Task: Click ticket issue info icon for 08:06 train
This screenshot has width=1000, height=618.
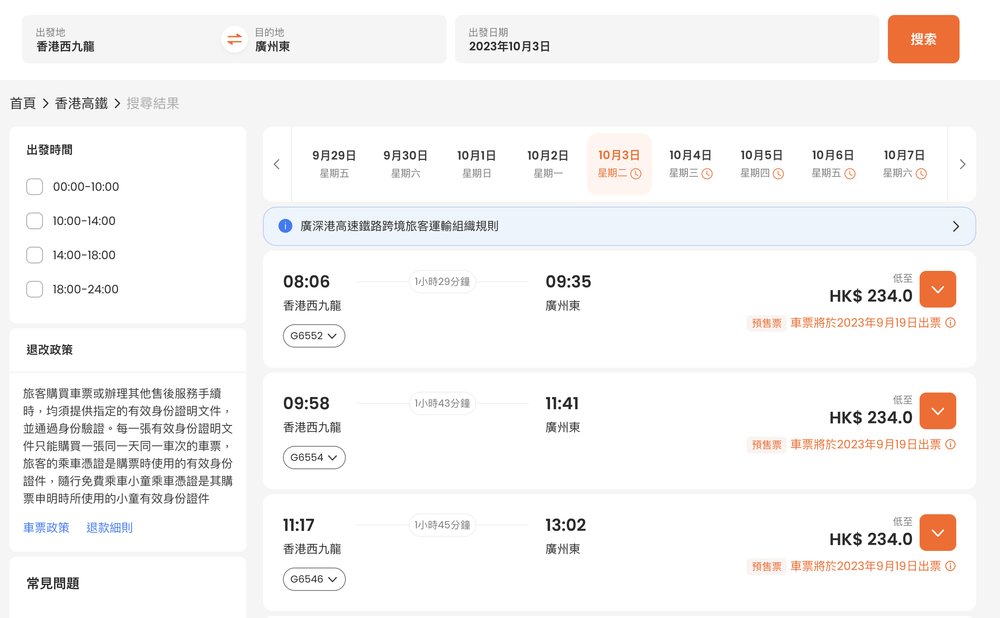Action: 950,323
